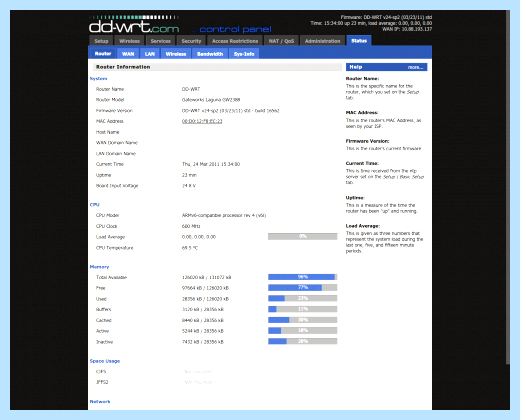Open the Services tab
The width and height of the screenshot is (520, 420).
click(160, 41)
